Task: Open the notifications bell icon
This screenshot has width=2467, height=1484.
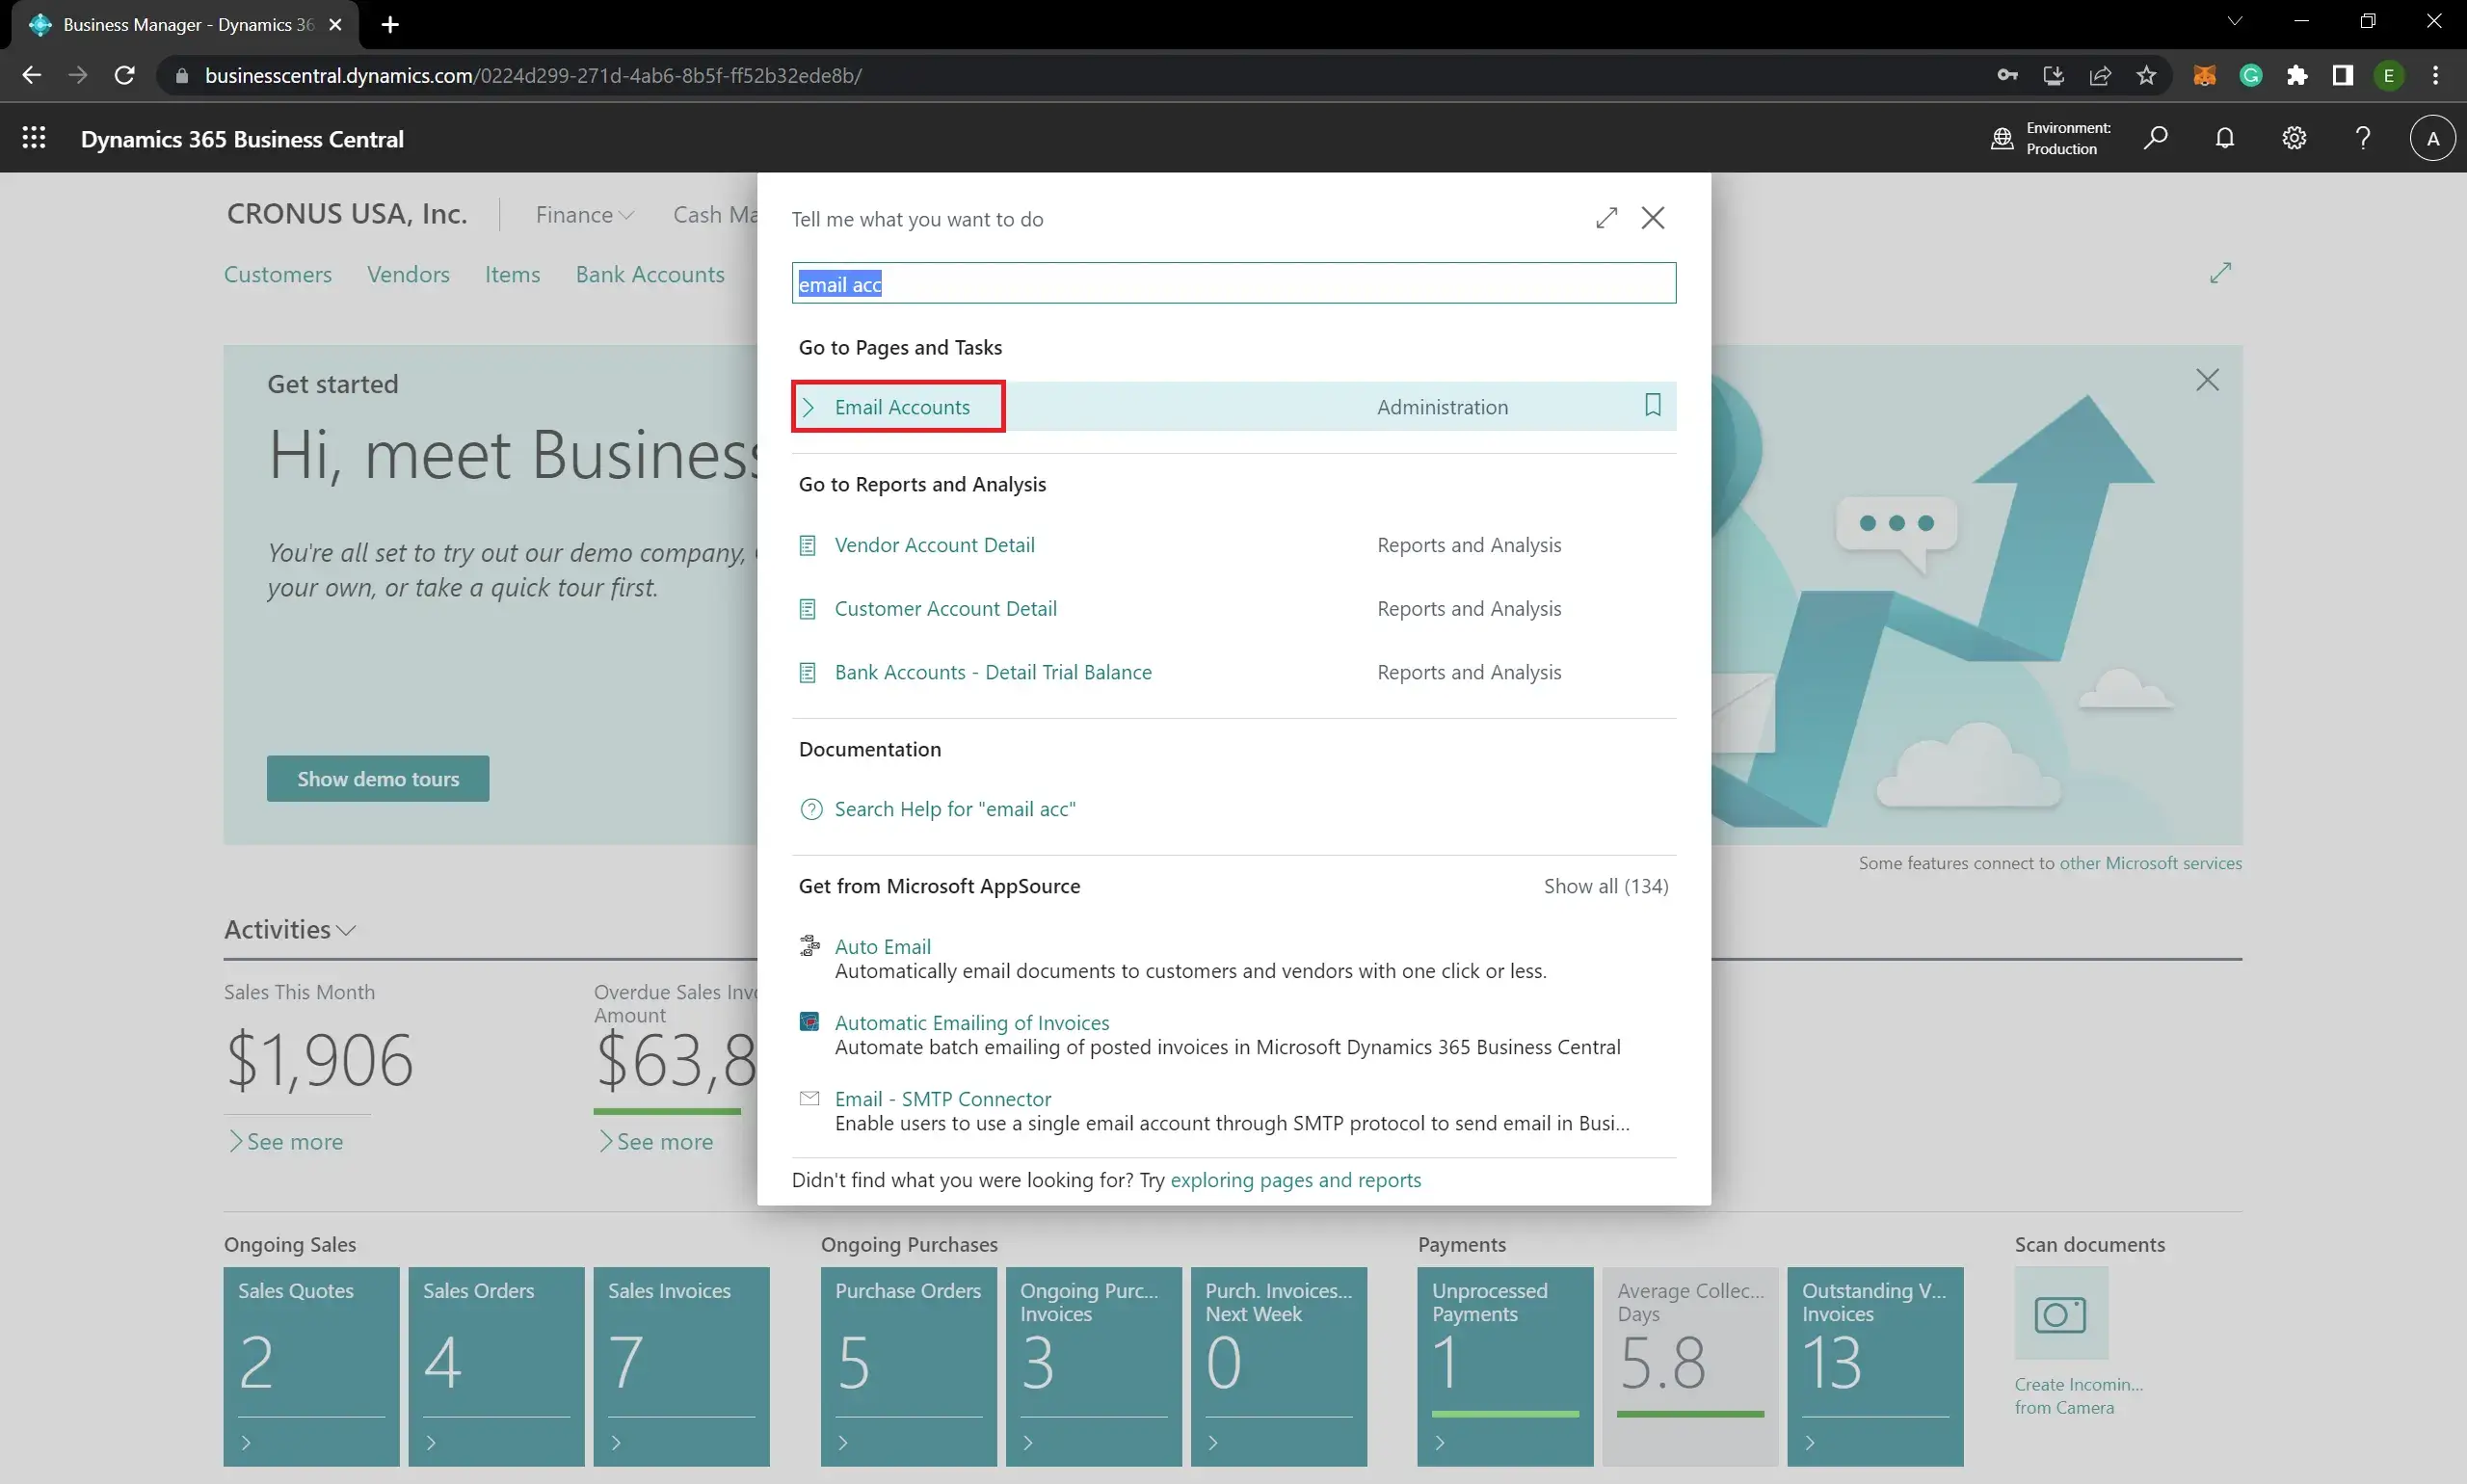Action: [2224, 138]
